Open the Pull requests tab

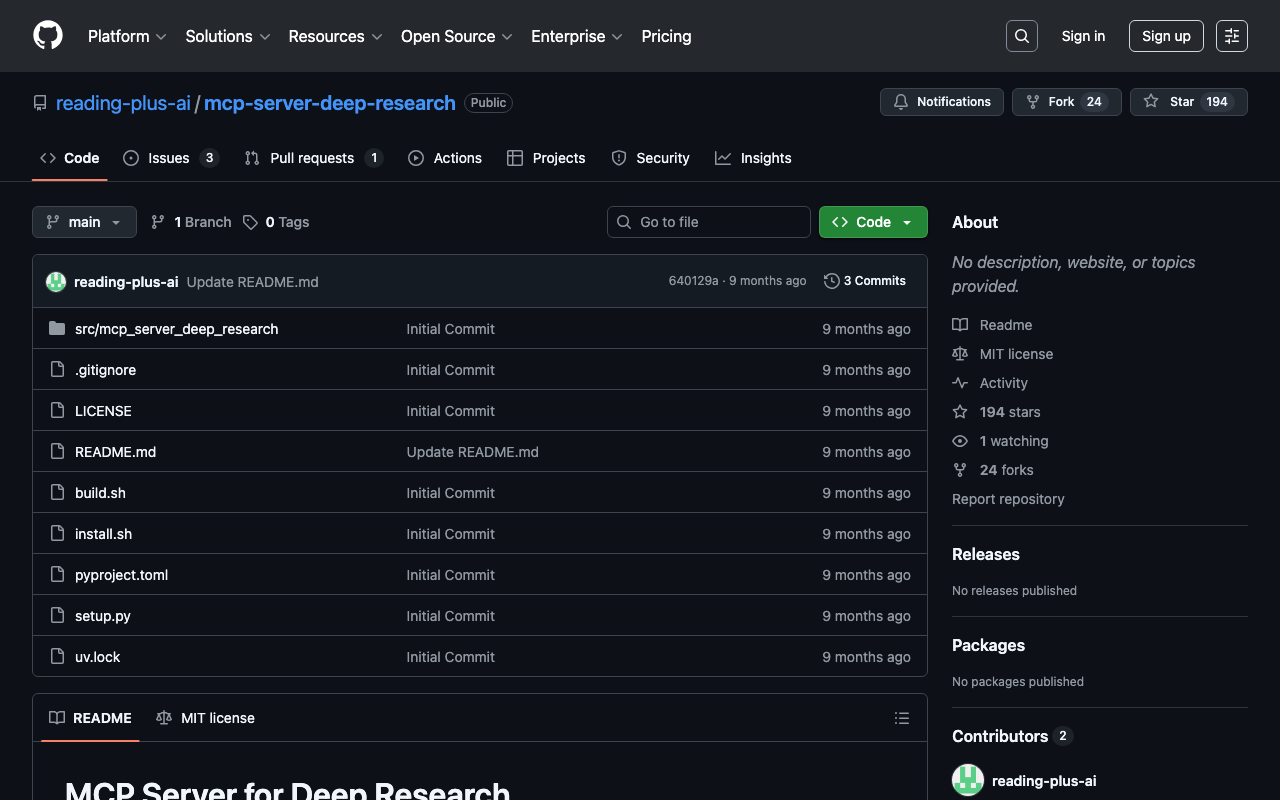click(312, 158)
